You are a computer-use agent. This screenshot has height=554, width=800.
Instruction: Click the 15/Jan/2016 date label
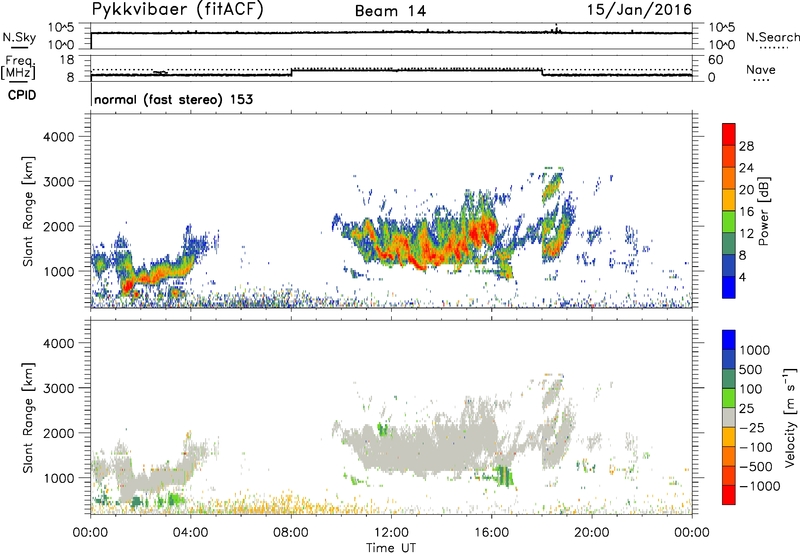(639, 9)
